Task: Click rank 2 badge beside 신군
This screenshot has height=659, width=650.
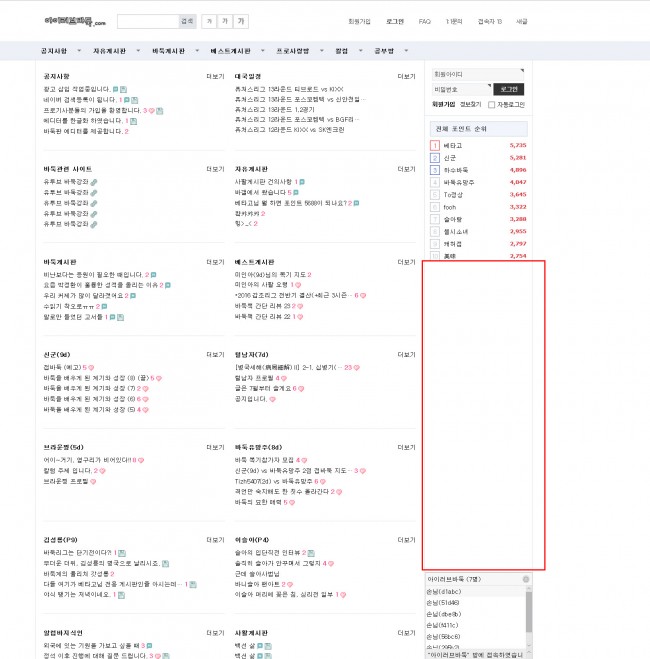Action: tap(435, 158)
